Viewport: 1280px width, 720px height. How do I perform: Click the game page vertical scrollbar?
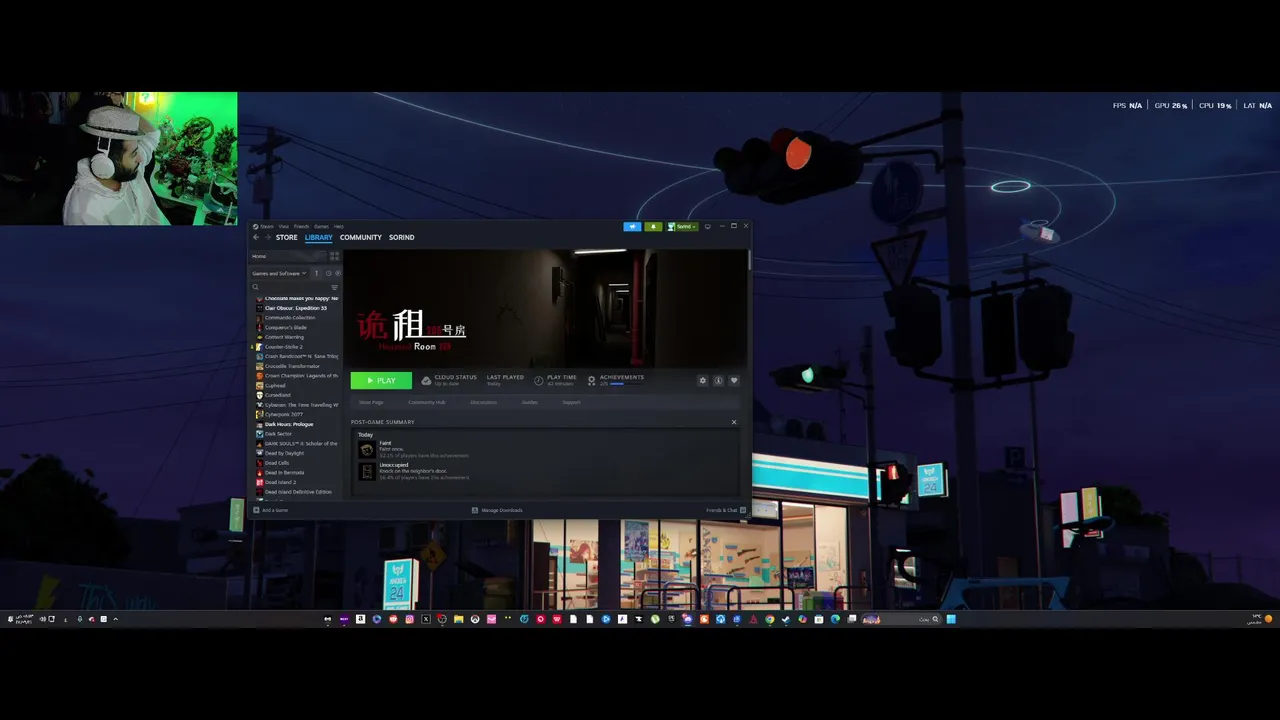tap(749, 260)
